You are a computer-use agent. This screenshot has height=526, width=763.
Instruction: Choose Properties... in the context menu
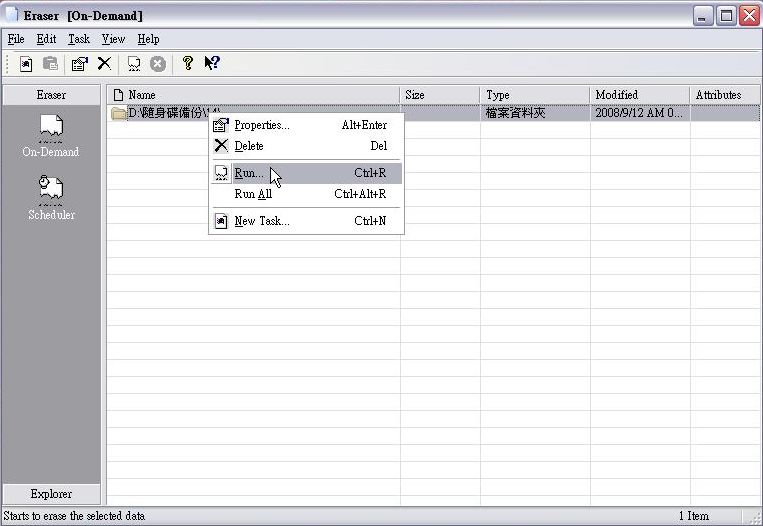pyautogui.click(x=307, y=125)
